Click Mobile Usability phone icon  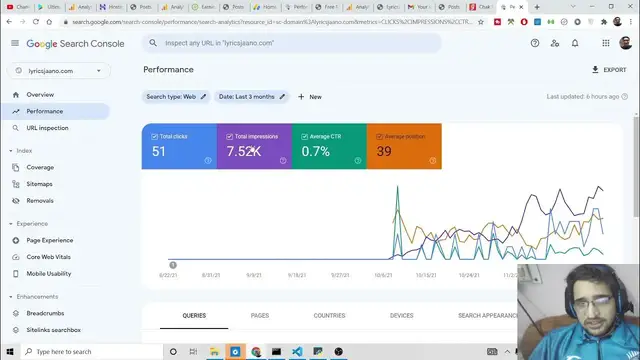click(16, 274)
